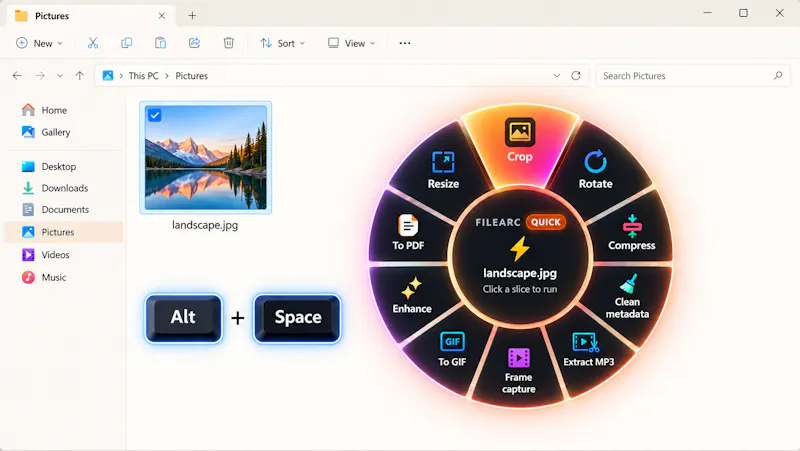Viewport: 800px width, 451px height.
Task: Expand recent locations chevron
Action: pos(60,76)
